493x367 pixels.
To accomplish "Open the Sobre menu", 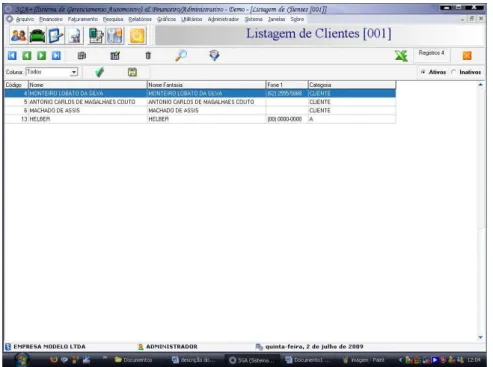I will (x=297, y=19).
